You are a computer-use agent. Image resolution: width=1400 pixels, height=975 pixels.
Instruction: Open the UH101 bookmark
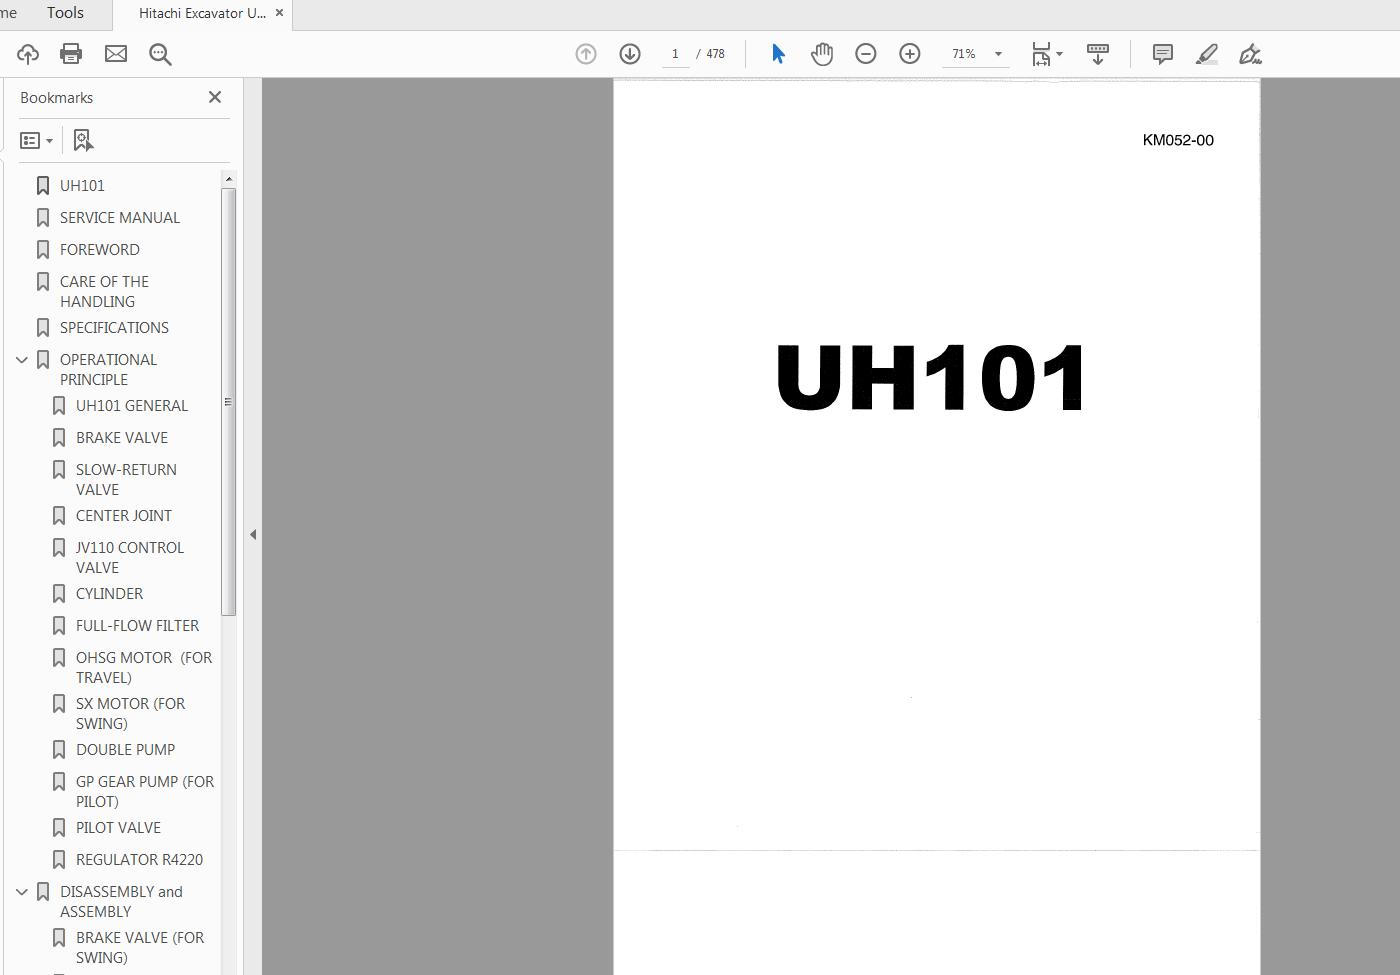pyautogui.click(x=82, y=186)
